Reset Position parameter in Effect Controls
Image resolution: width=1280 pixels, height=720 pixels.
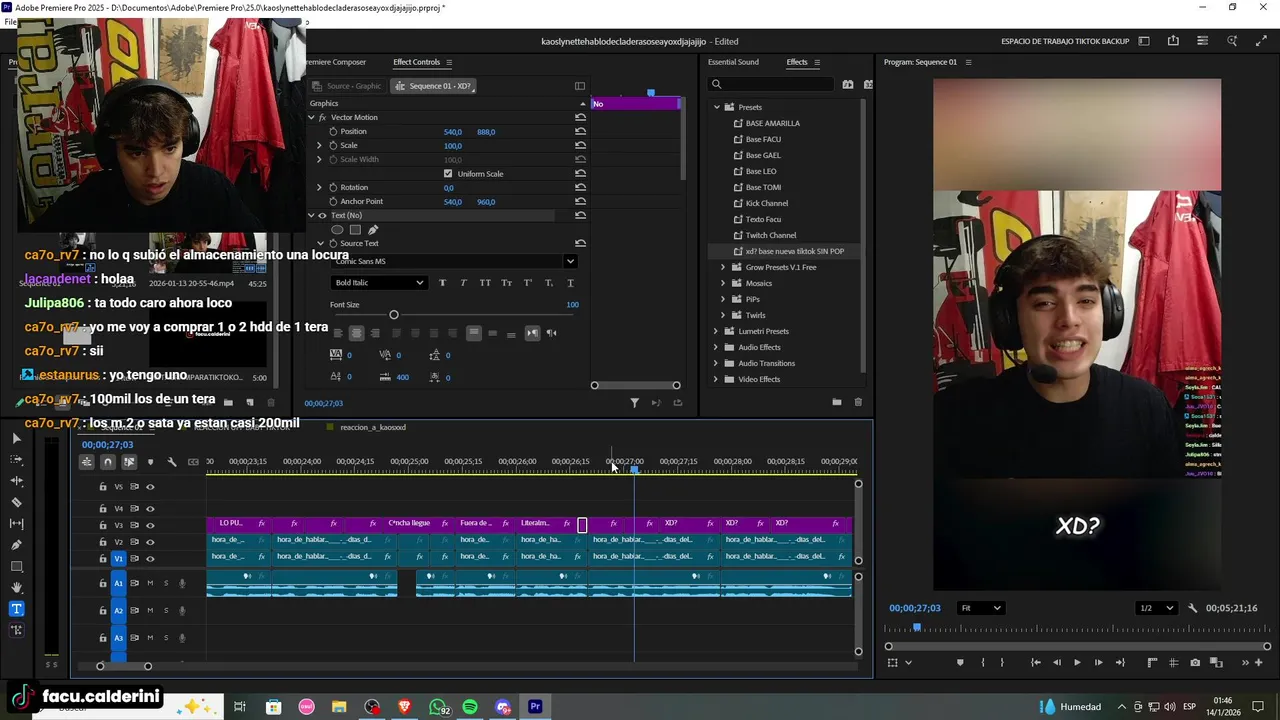[580, 132]
